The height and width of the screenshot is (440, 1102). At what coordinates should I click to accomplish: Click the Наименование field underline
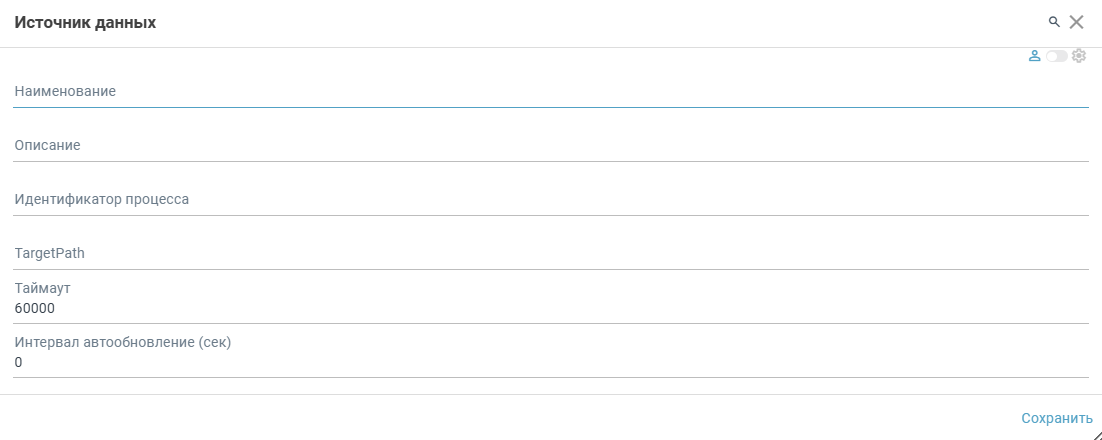[550, 106]
